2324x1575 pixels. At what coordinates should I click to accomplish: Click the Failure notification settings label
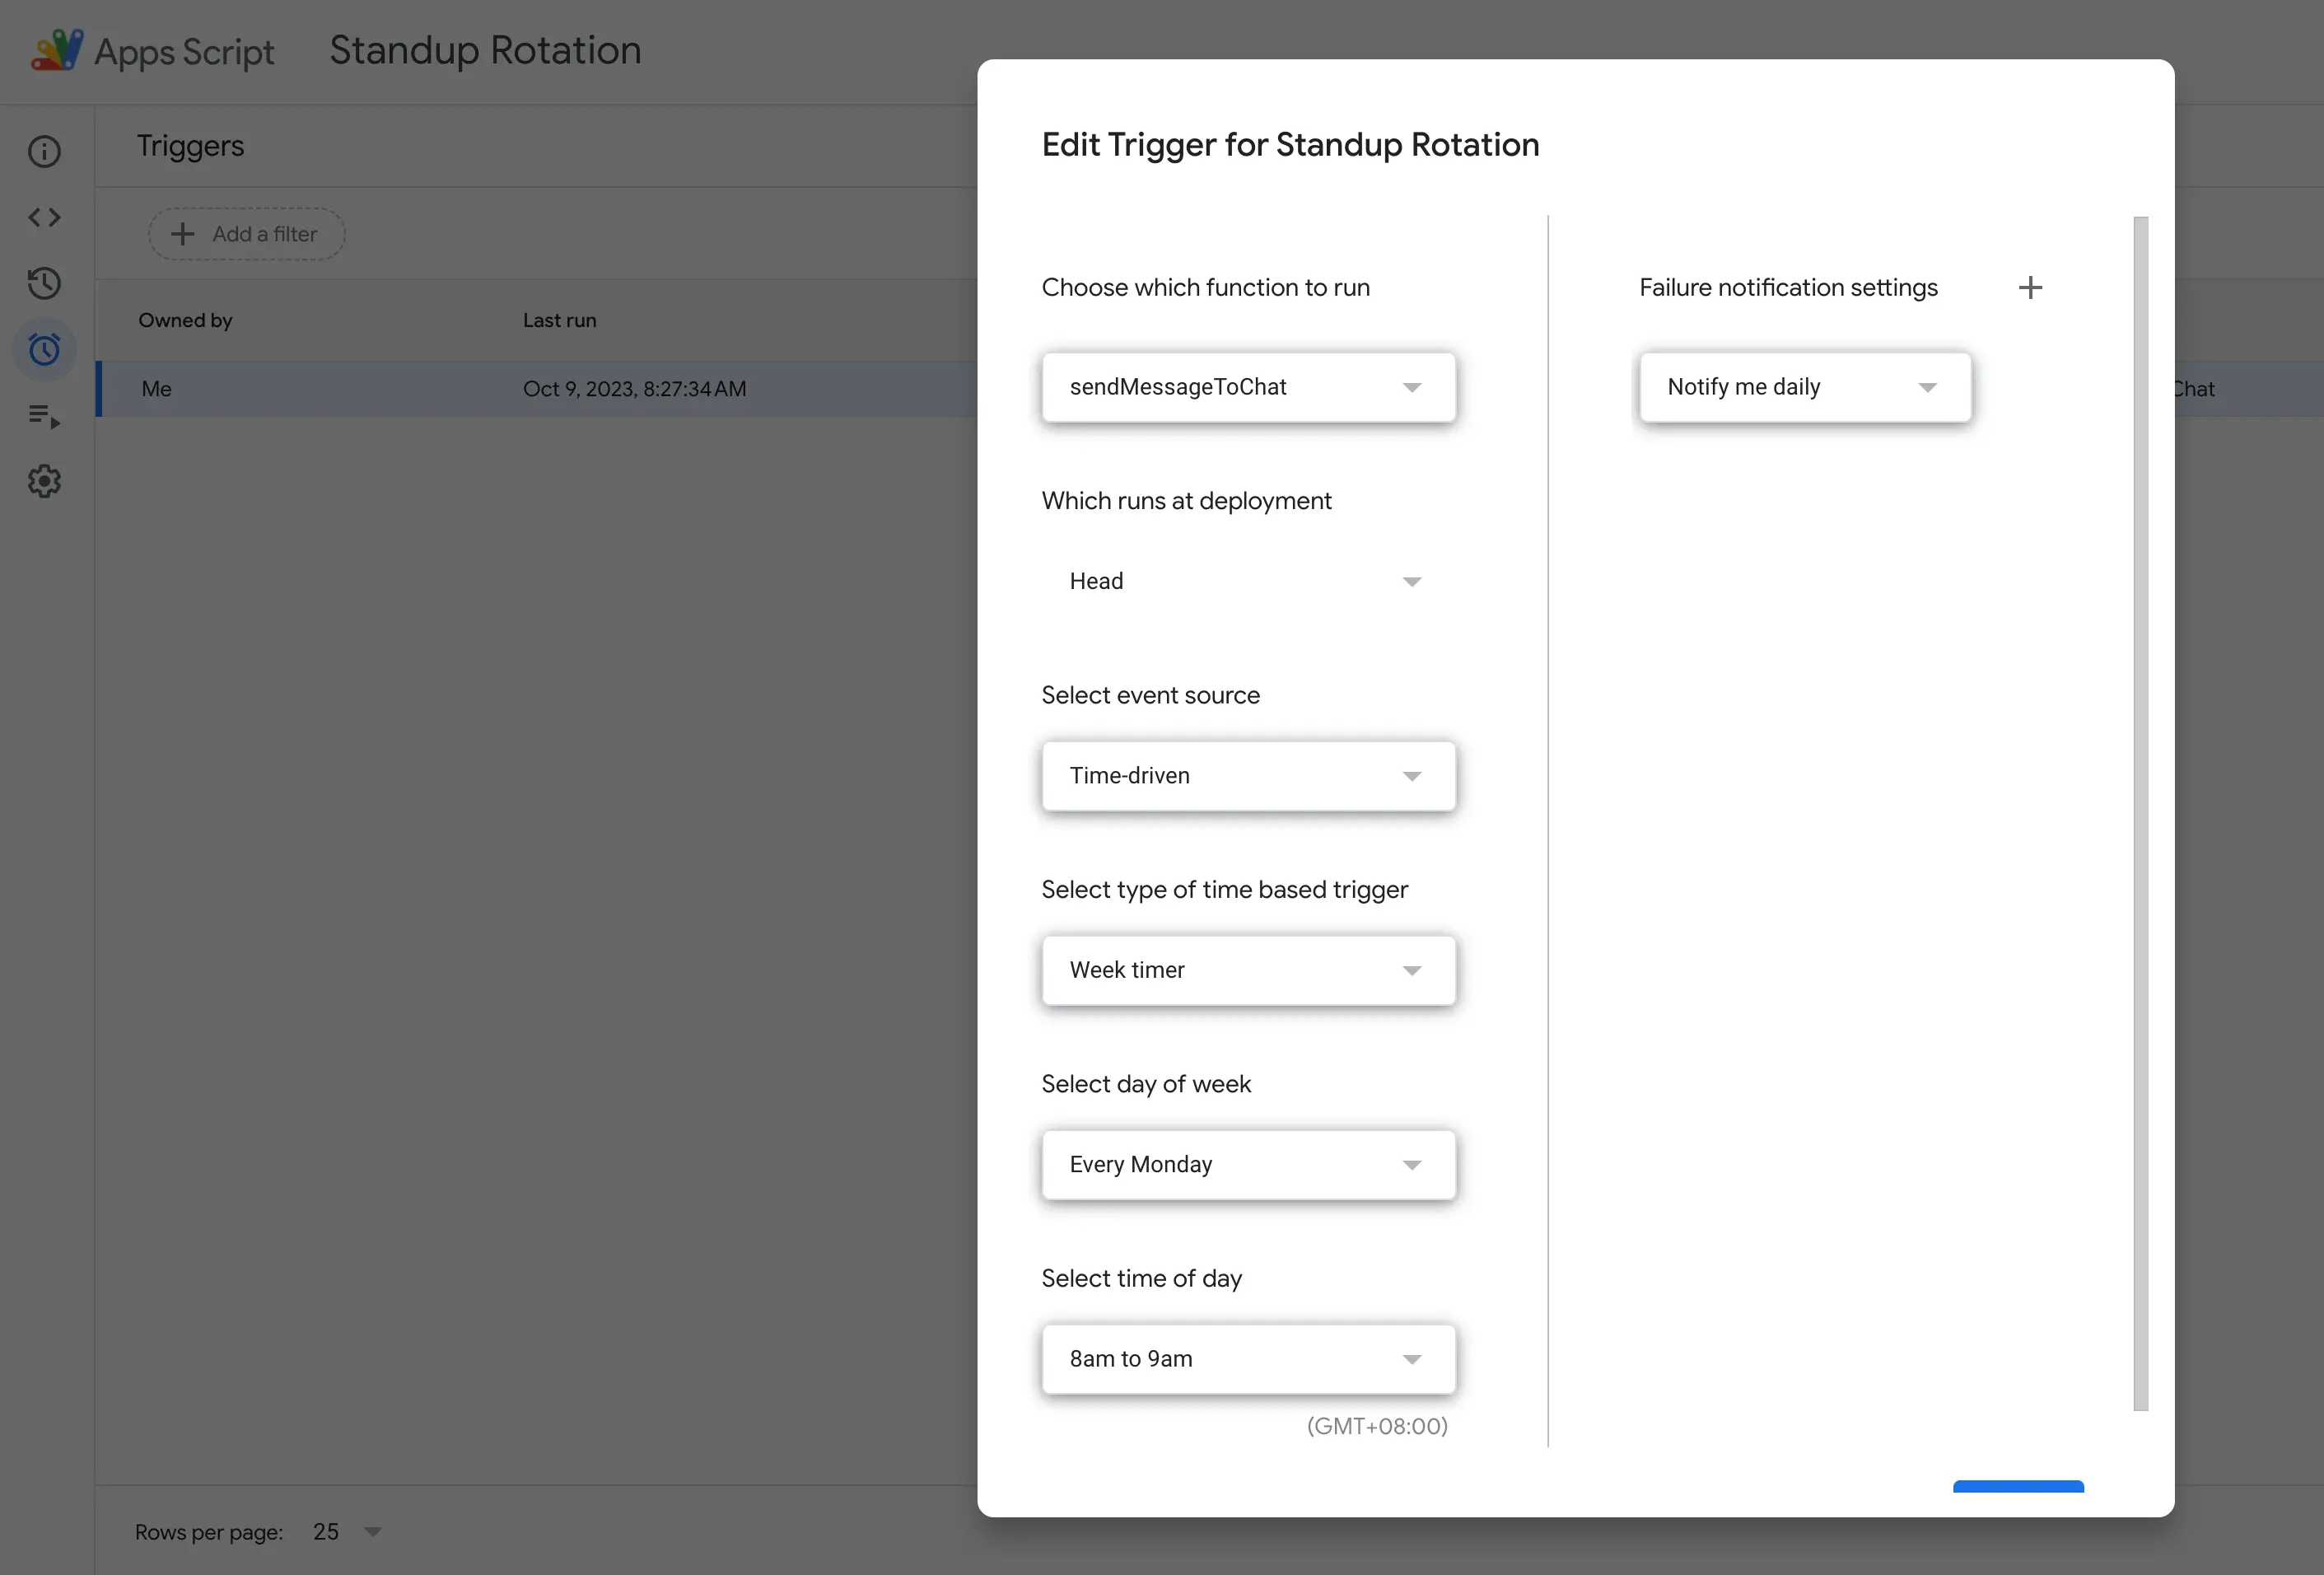point(1788,288)
